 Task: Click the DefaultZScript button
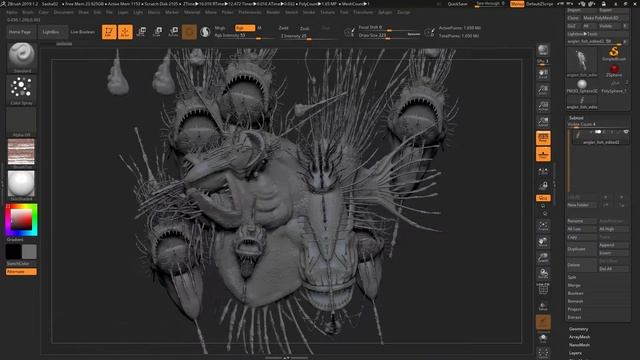pos(540,4)
